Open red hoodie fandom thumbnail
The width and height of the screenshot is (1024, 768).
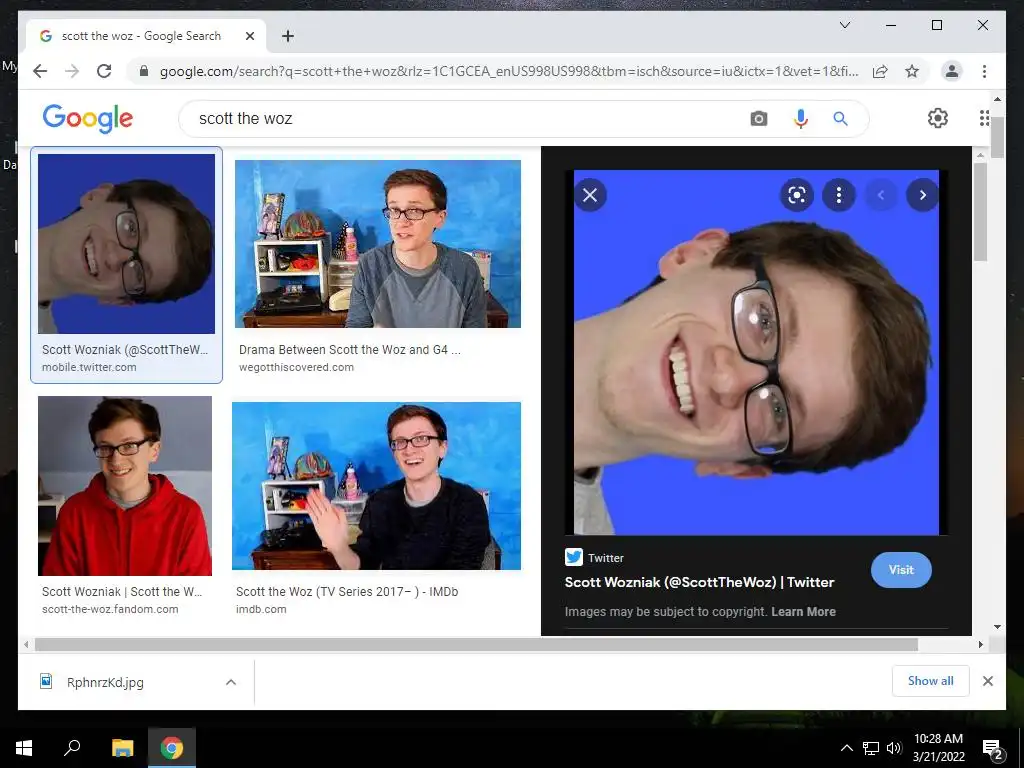click(x=125, y=486)
